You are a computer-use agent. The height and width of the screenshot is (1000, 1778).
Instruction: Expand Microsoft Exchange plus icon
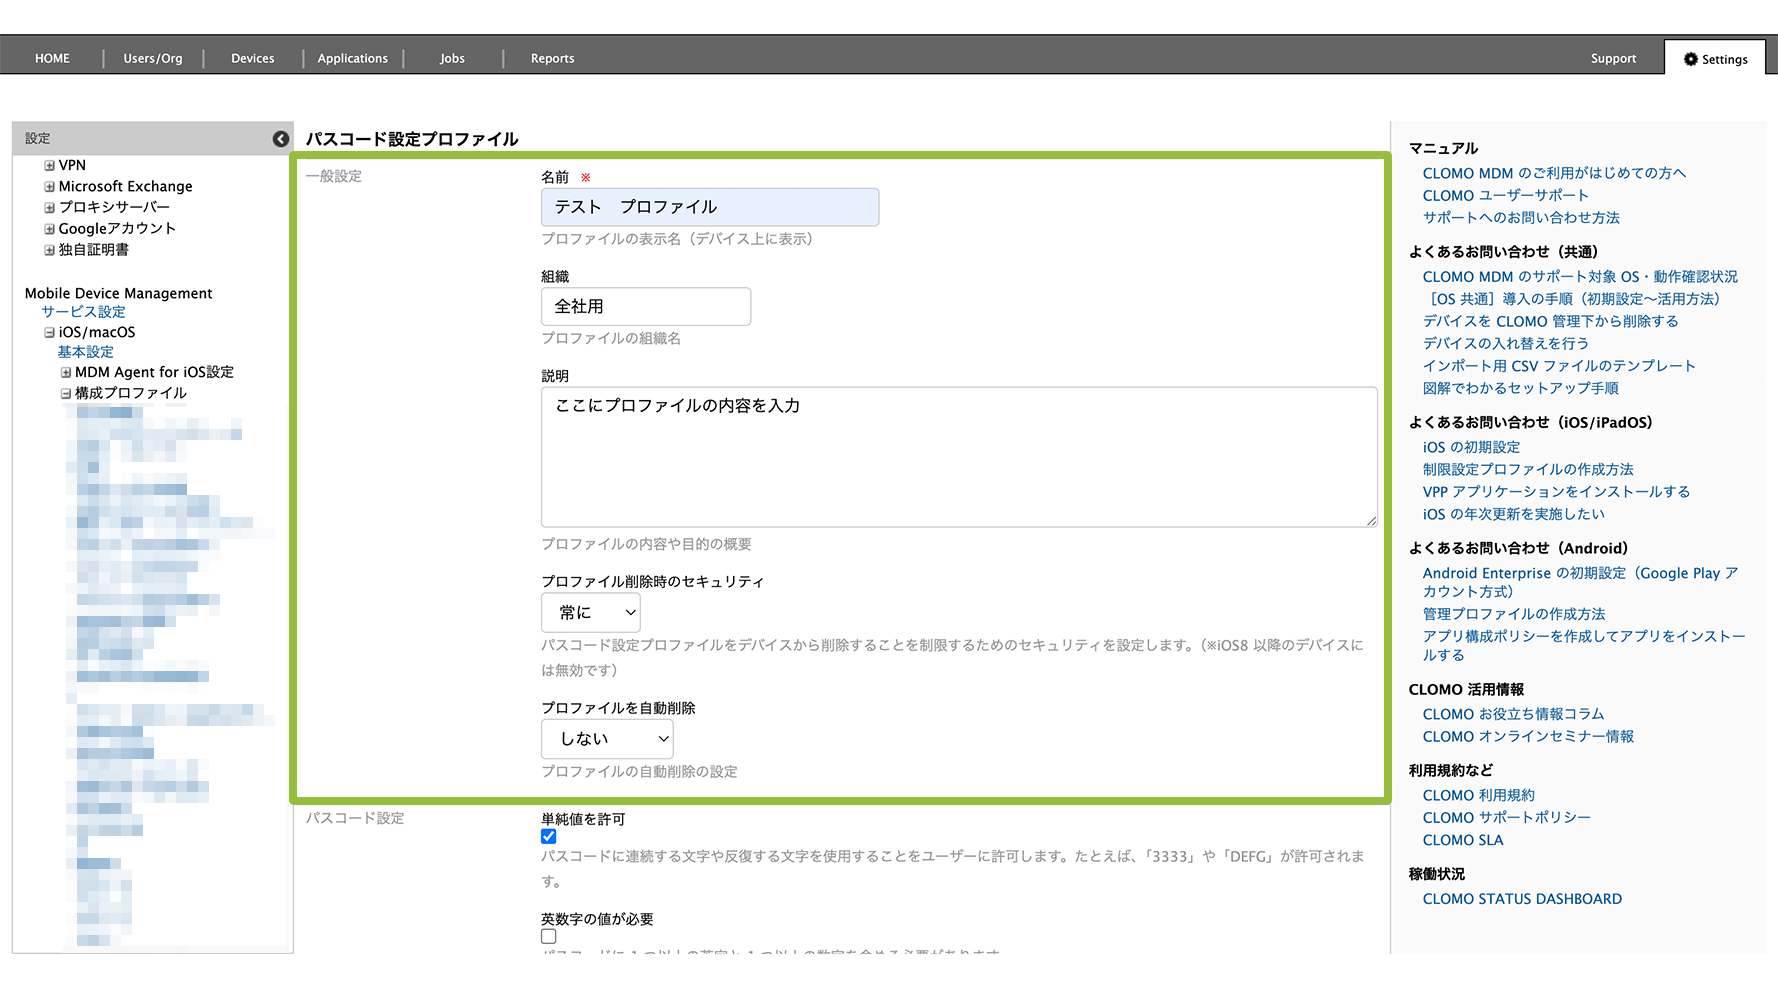pyautogui.click(x=50, y=187)
